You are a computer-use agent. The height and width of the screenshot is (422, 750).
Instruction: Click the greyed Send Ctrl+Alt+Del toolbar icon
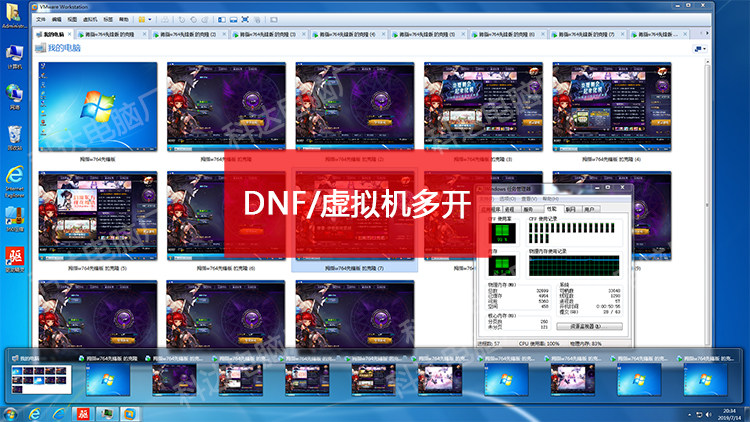165,20
